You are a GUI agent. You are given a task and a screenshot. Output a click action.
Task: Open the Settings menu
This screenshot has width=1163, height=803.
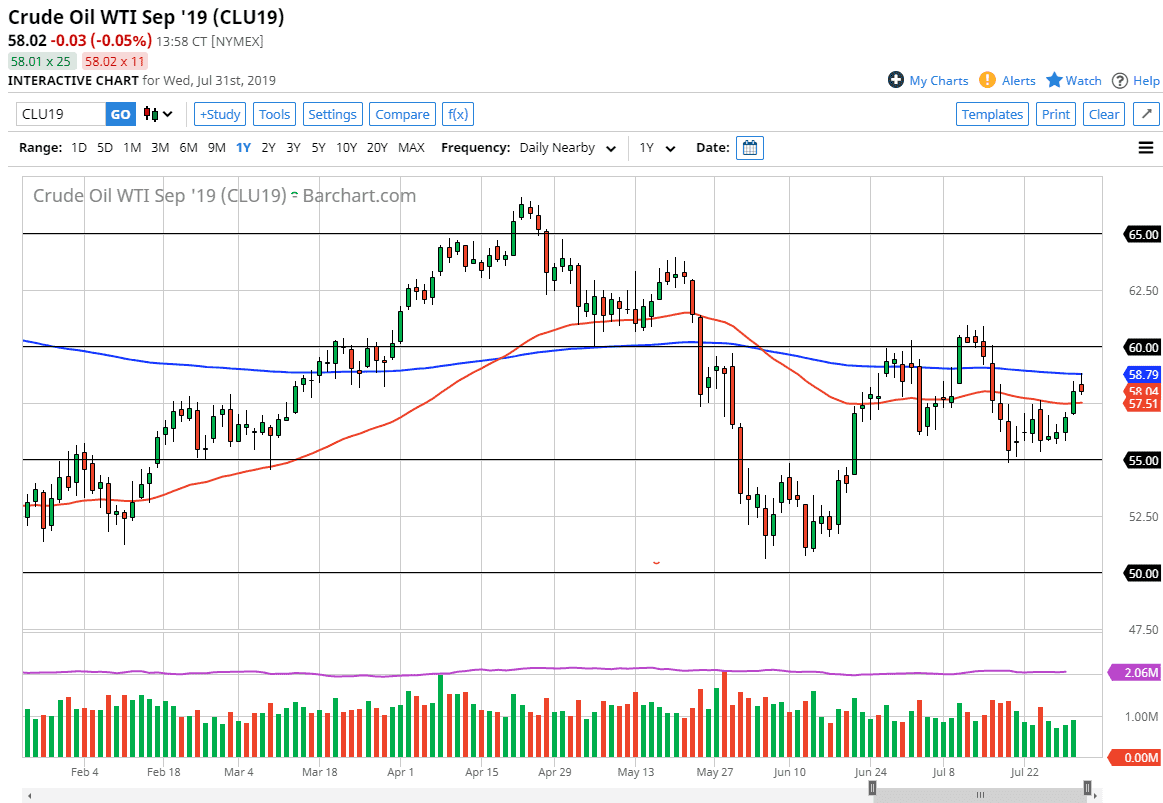point(332,114)
